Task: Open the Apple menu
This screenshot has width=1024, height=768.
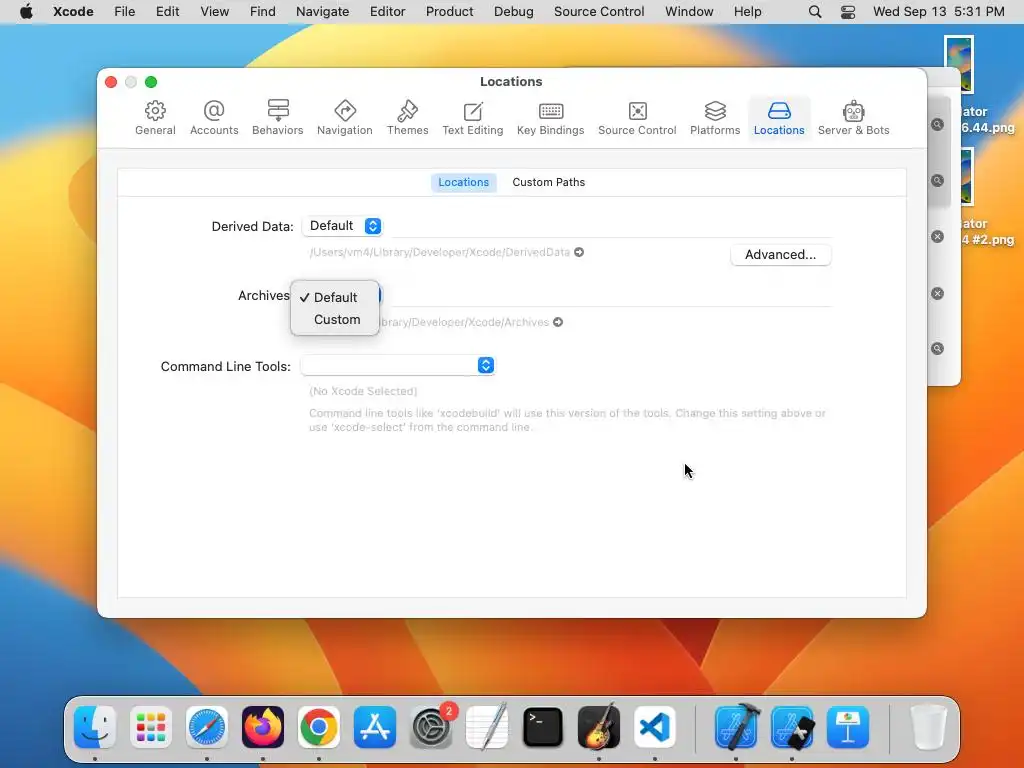Action: click(x=26, y=12)
